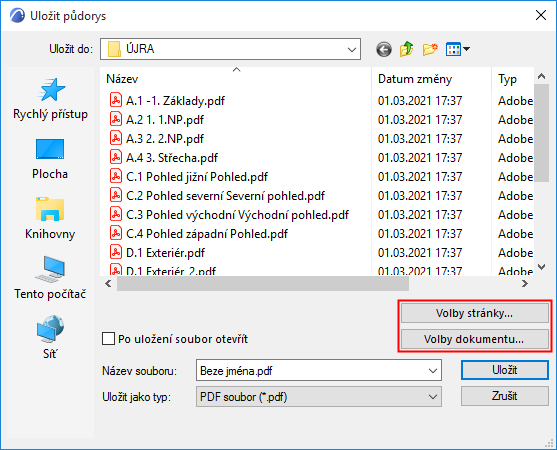Open the Uložit jako typ dropdown

click(x=319, y=397)
